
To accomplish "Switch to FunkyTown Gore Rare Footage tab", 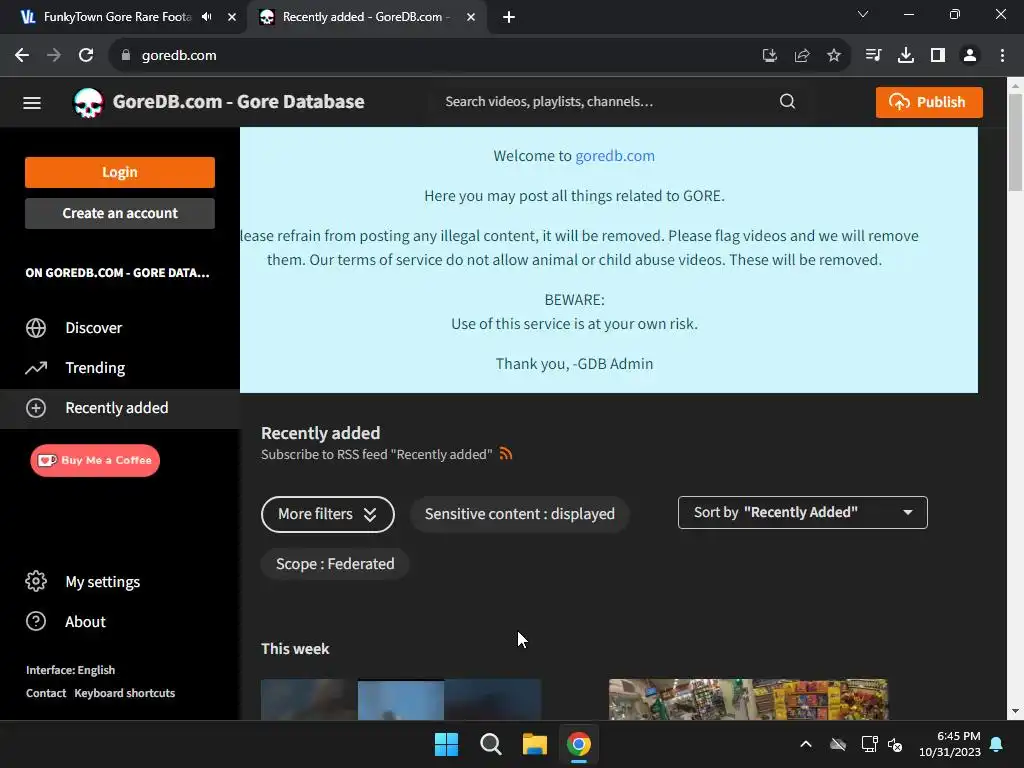I will [118, 17].
